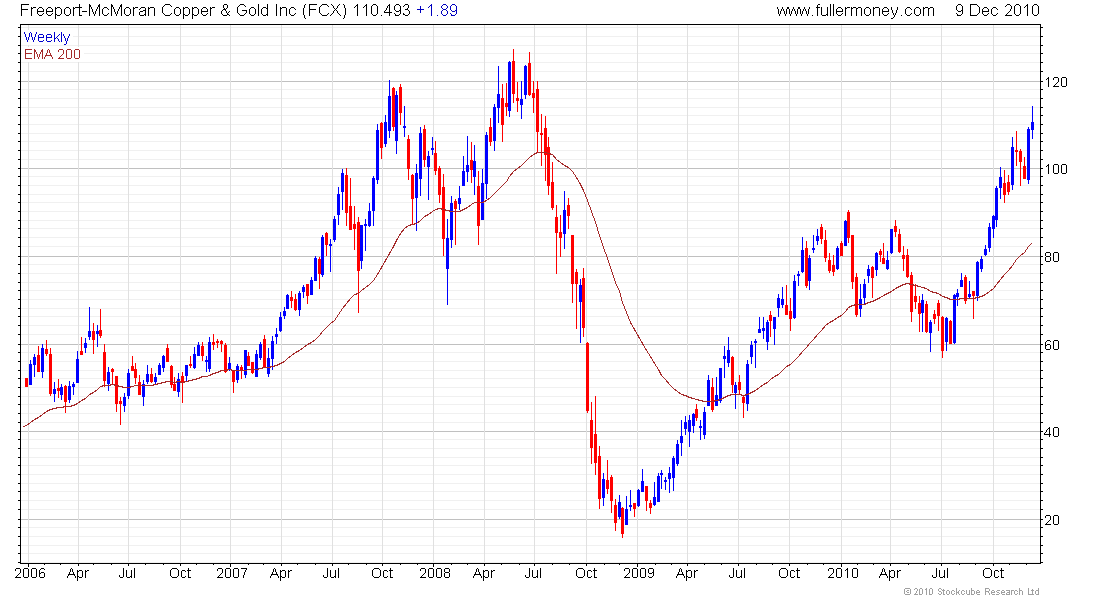Click the 2010 year label on time axis
Image resolution: width=1100 pixels, height=600 pixels.
843,573
